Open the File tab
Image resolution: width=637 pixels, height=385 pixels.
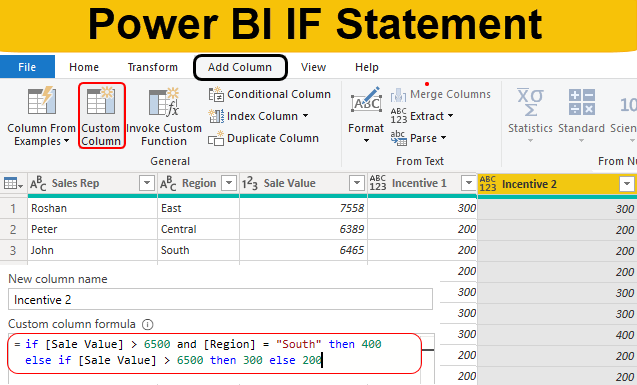point(27,67)
